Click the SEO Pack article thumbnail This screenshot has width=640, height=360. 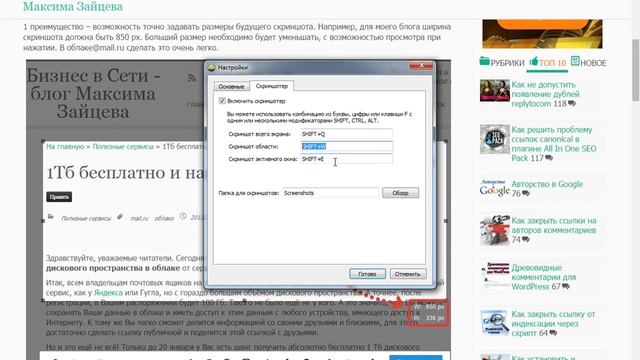[495, 139]
